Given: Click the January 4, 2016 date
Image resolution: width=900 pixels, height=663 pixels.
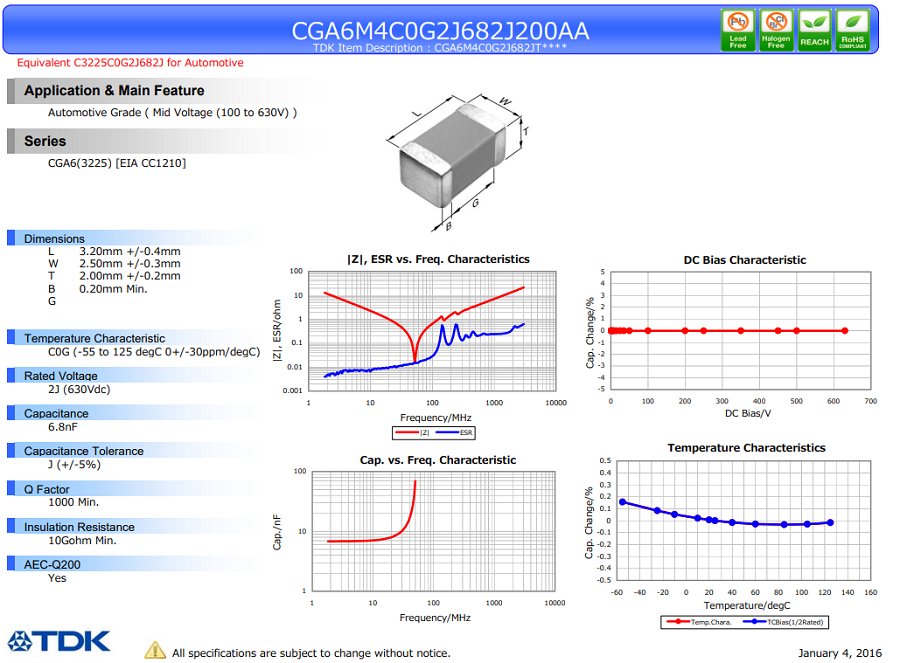Looking at the screenshot, I should (x=840, y=653).
